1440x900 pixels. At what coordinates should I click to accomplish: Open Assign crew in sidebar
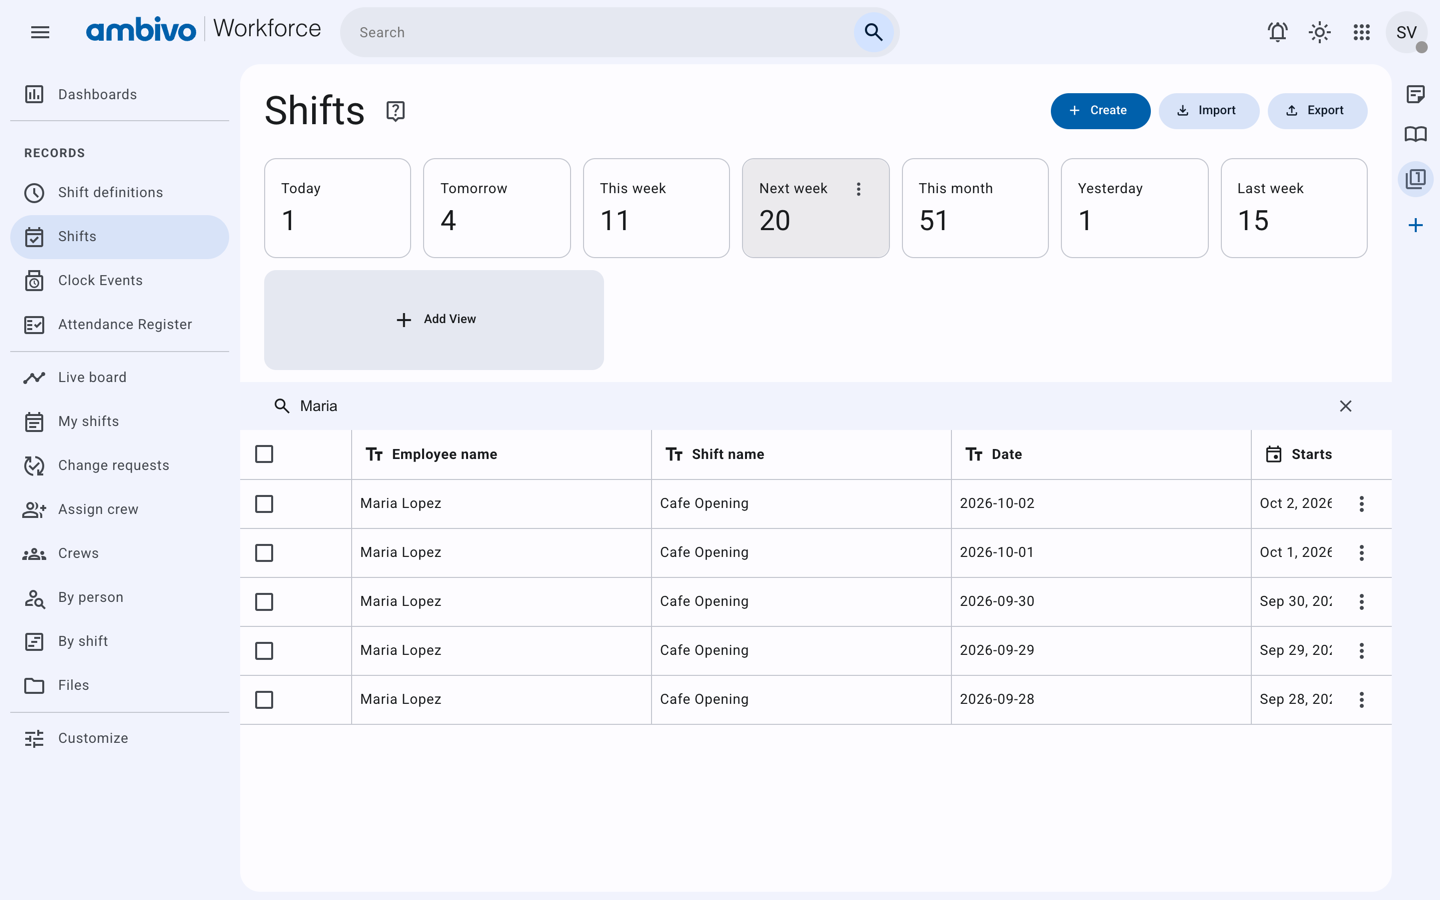tap(119, 509)
